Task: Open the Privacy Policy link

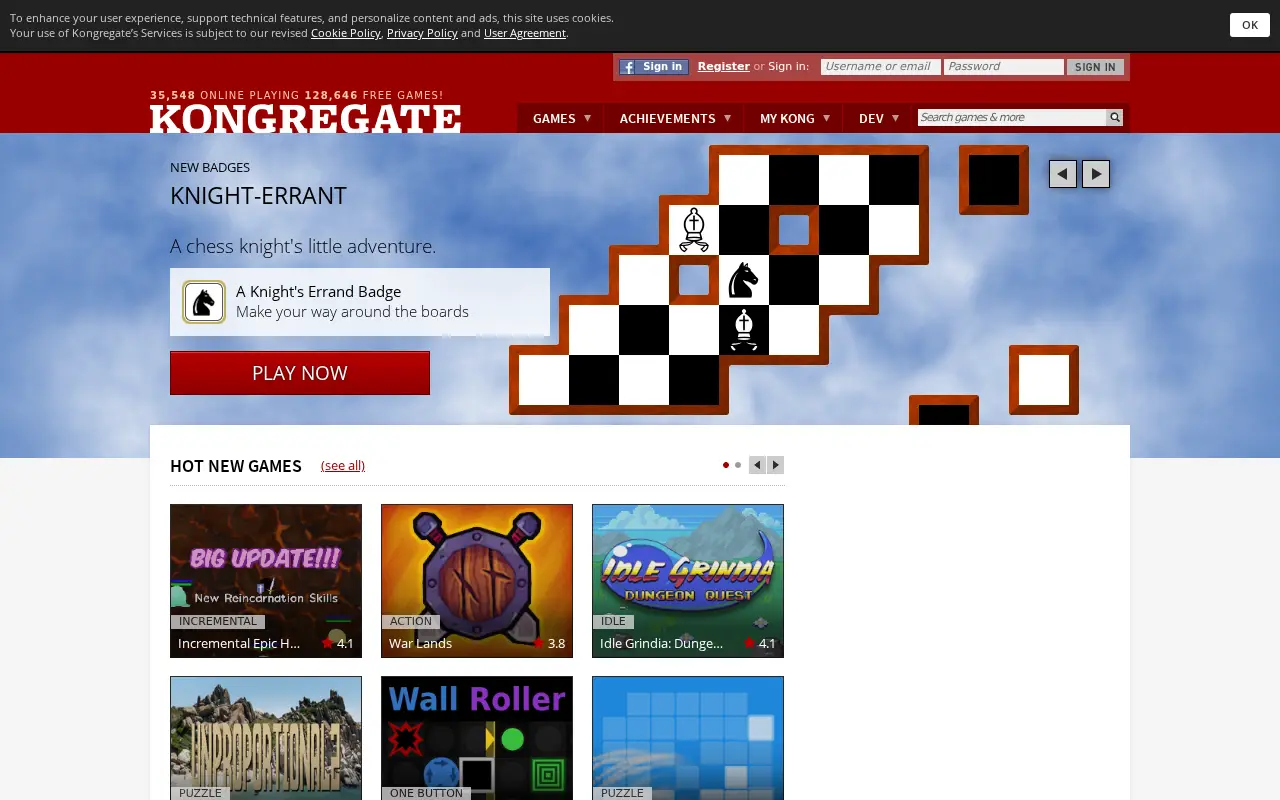Action: (x=422, y=33)
